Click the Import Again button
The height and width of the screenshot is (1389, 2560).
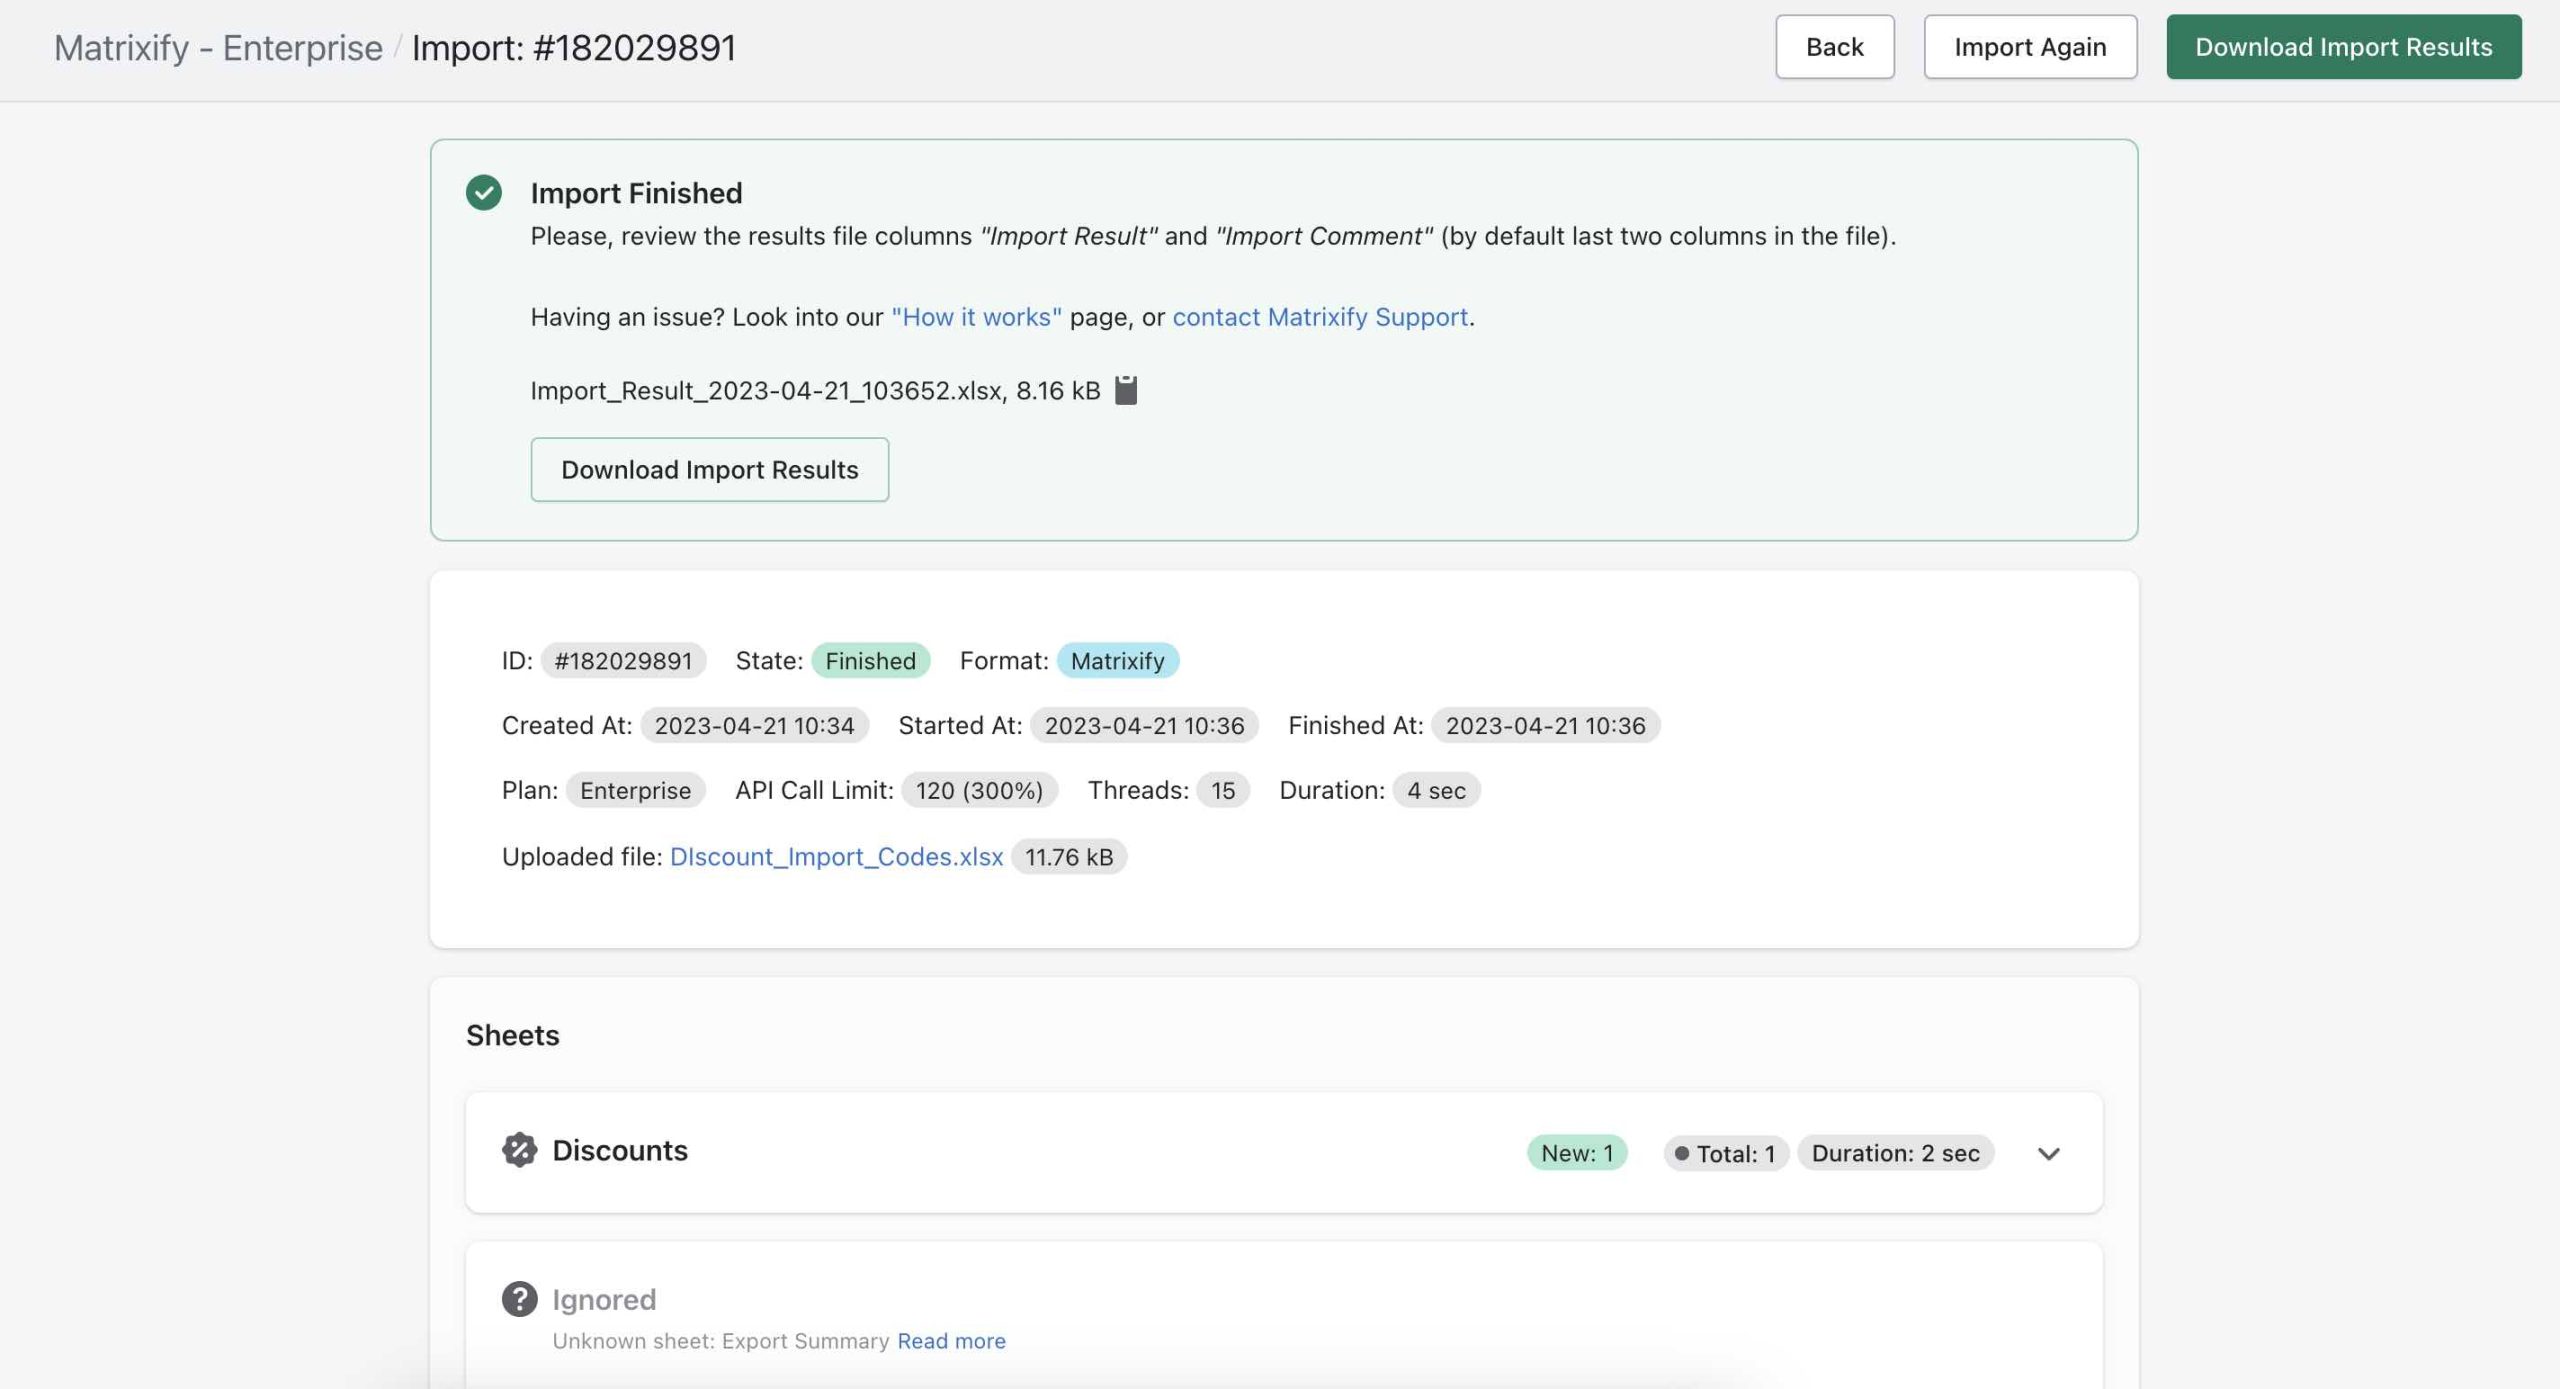(2029, 47)
